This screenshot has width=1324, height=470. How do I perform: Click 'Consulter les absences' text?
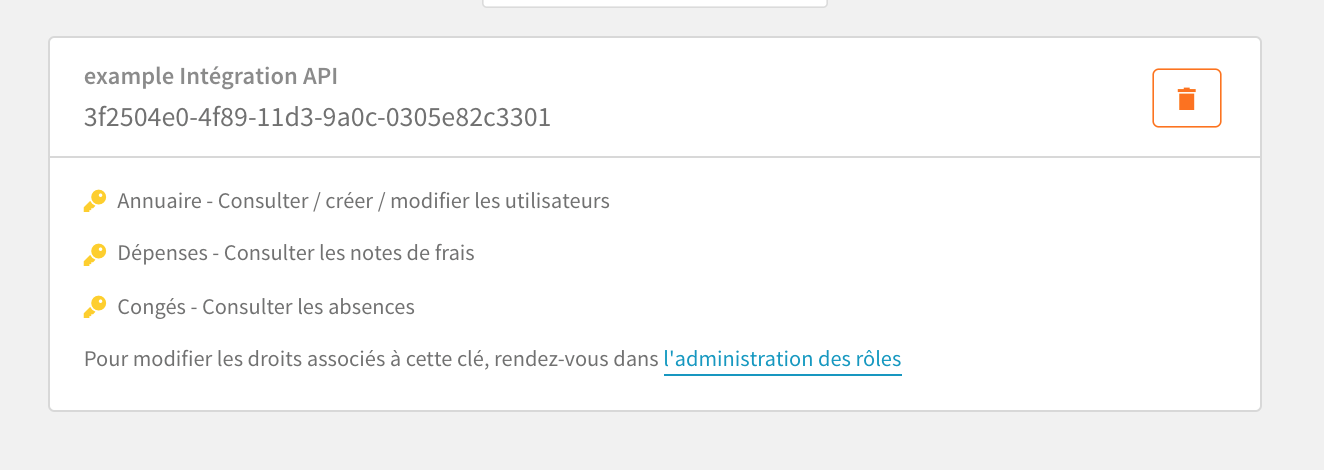point(308,307)
